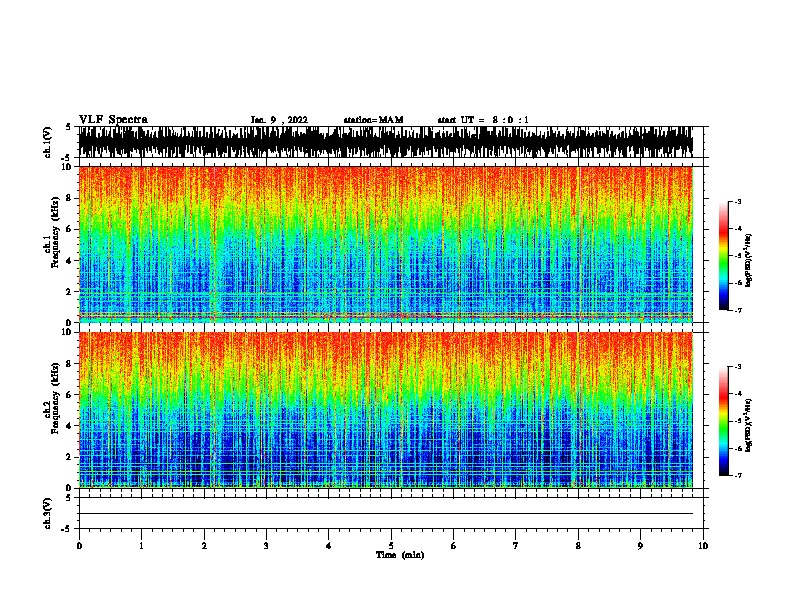
Task: Click the "10" tick on the time axis
Action: point(703,546)
